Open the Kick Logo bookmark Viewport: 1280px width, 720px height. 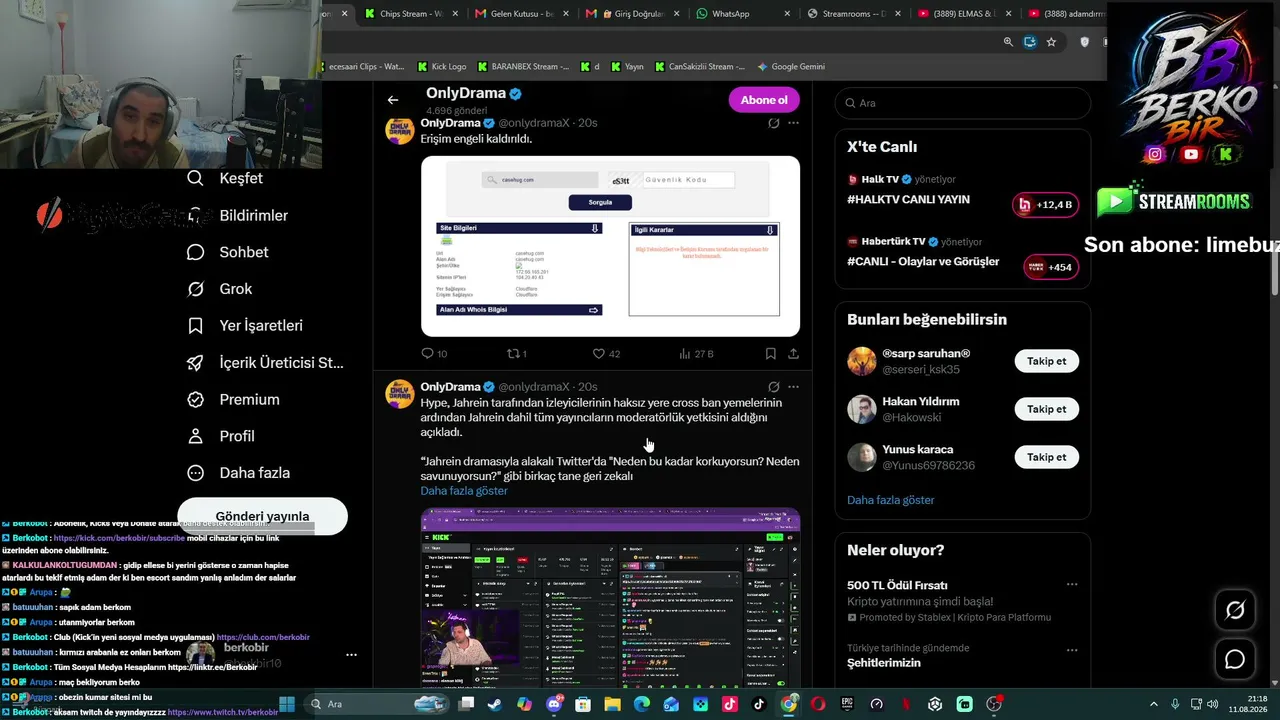pos(441,67)
